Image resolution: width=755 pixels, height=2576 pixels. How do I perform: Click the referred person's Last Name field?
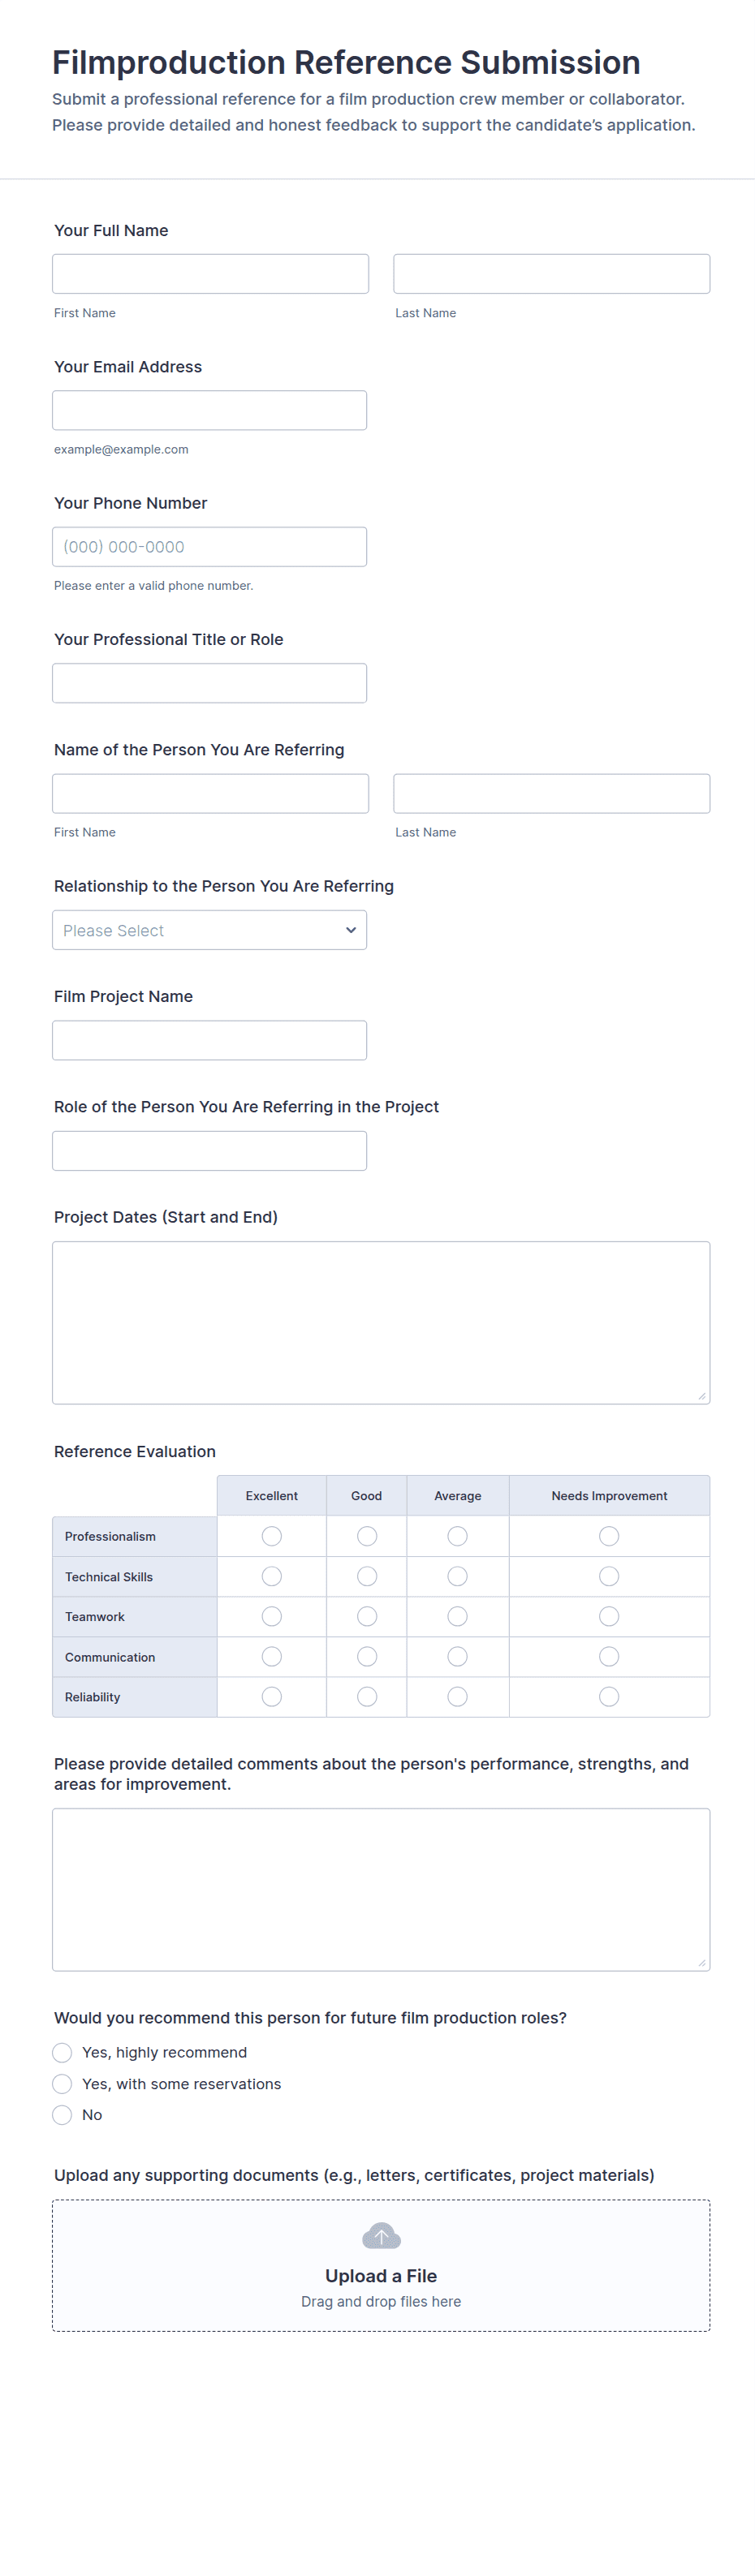(551, 793)
